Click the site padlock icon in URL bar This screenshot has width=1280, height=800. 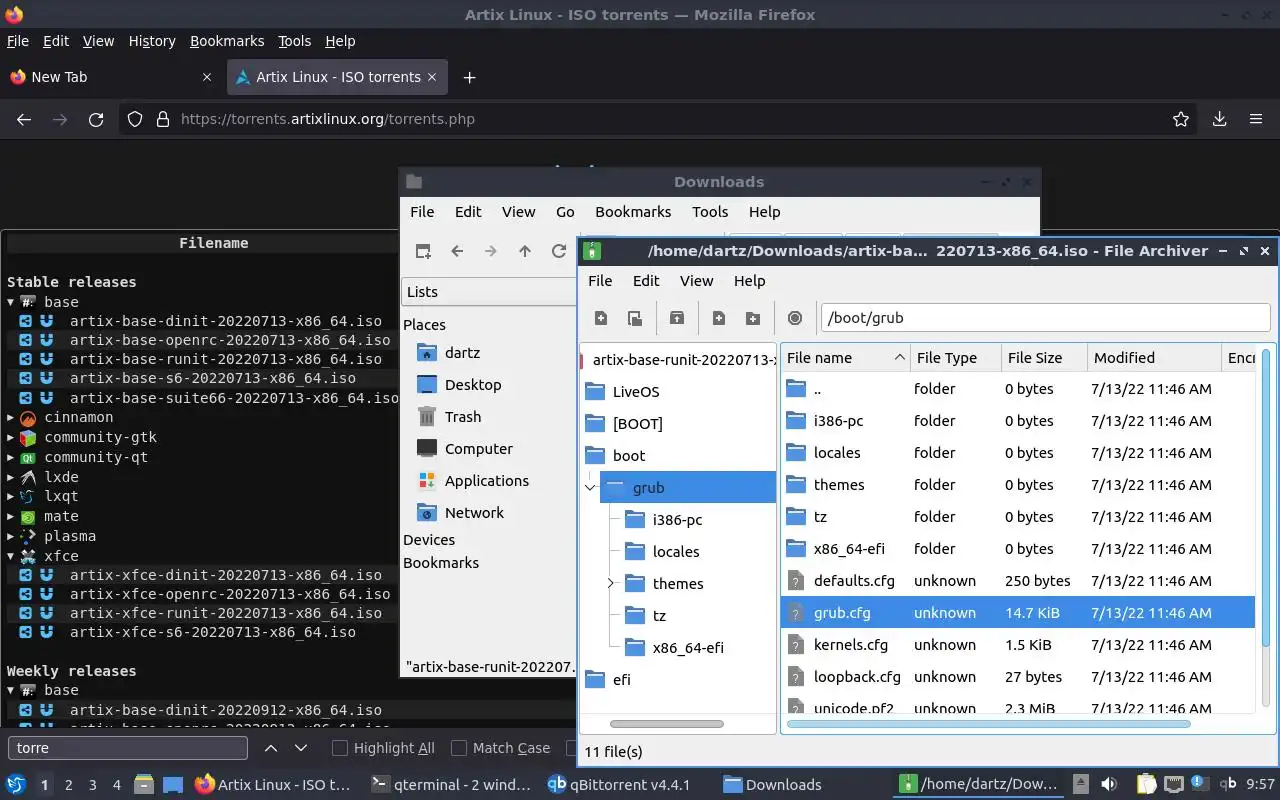(x=163, y=119)
